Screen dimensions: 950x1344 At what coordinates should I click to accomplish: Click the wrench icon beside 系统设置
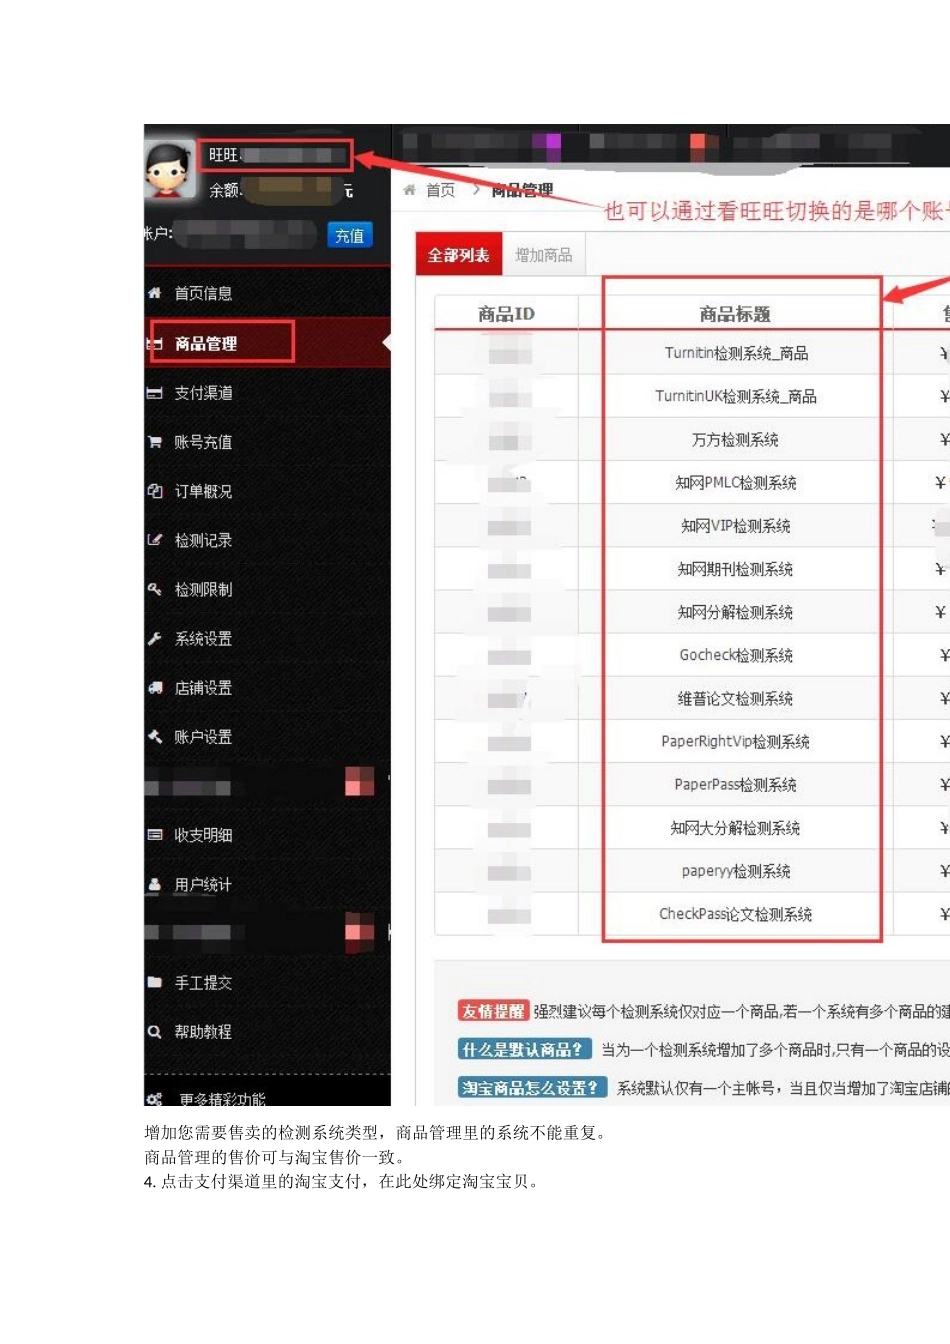[154, 638]
